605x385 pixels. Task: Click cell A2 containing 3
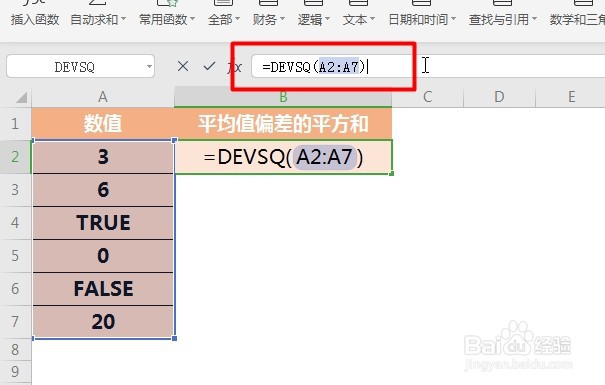click(x=103, y=157)
